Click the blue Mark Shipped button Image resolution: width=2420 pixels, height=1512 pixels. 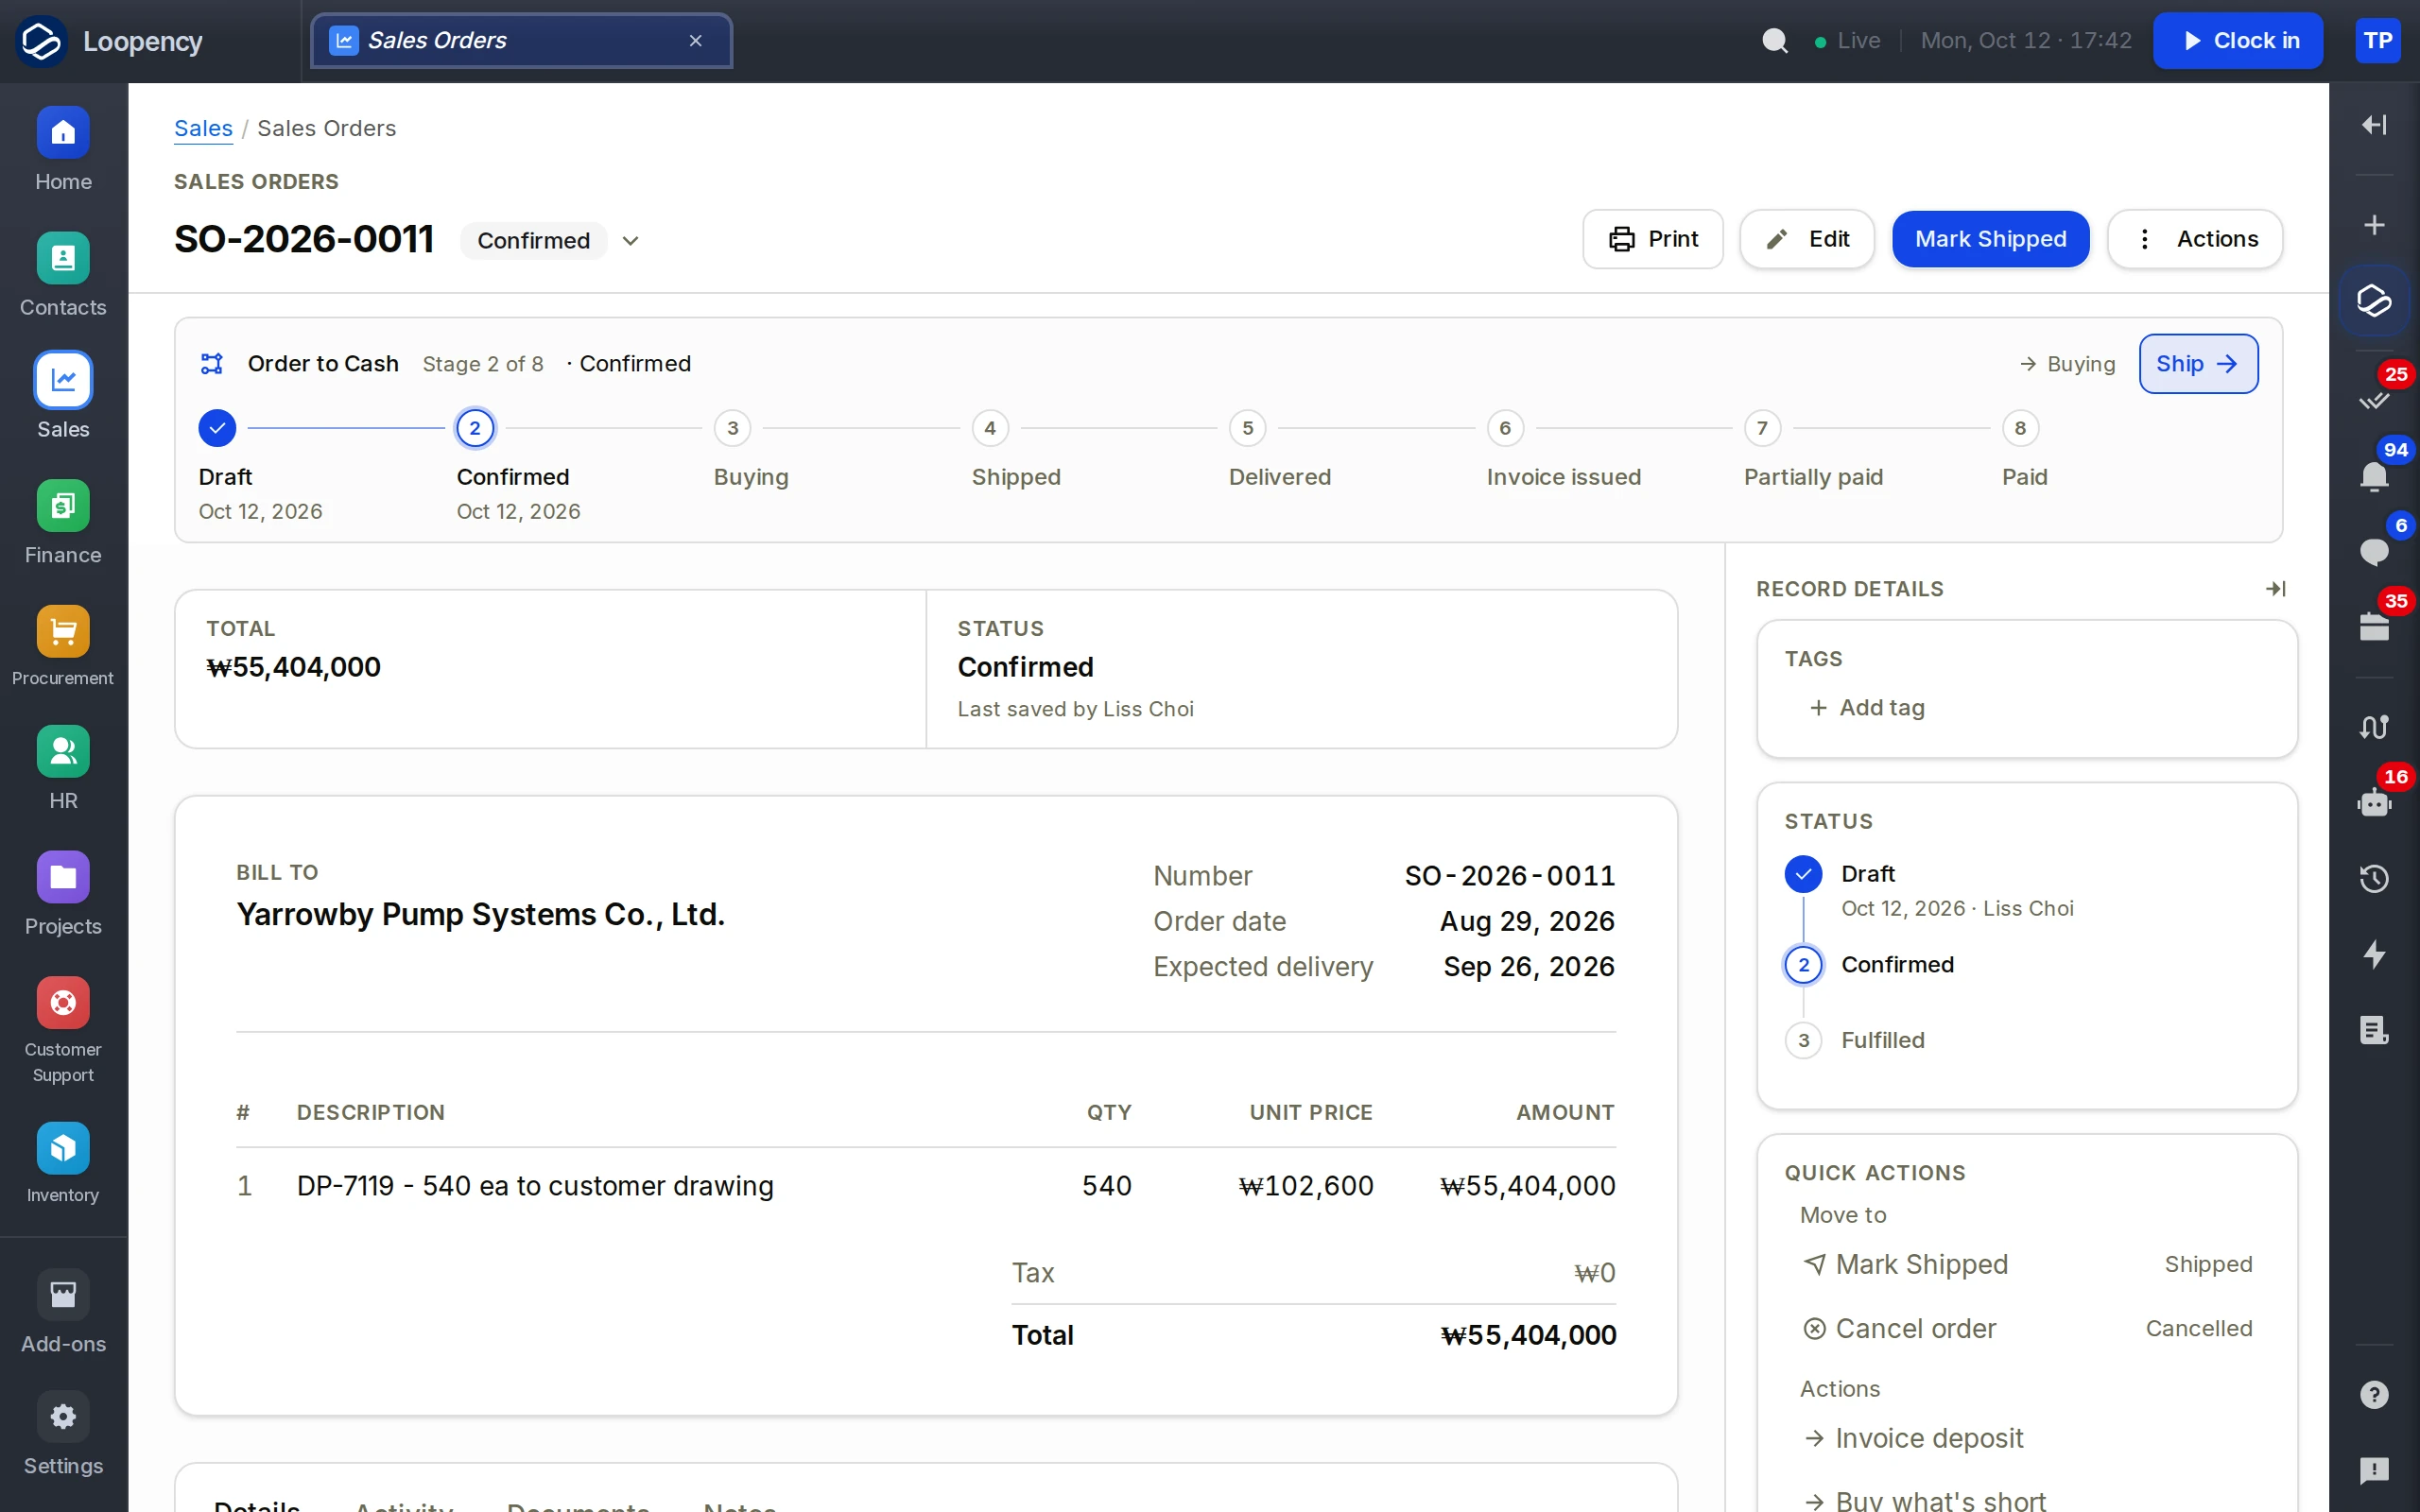pyautogui.click(x=1990, y=239)
